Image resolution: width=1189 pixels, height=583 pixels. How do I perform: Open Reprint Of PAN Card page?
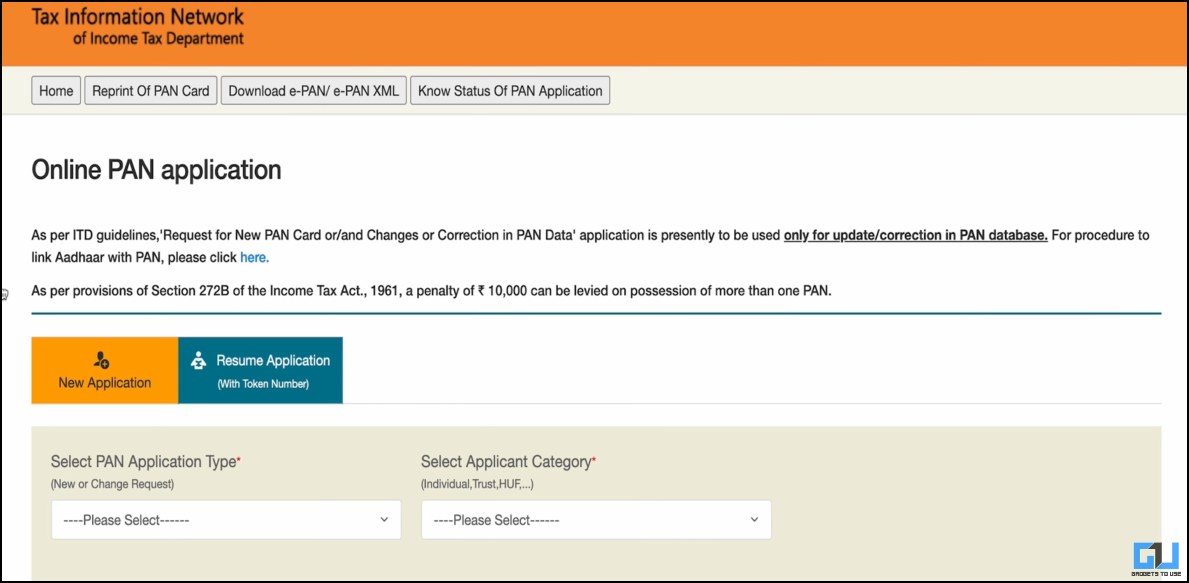pos(151,91)
